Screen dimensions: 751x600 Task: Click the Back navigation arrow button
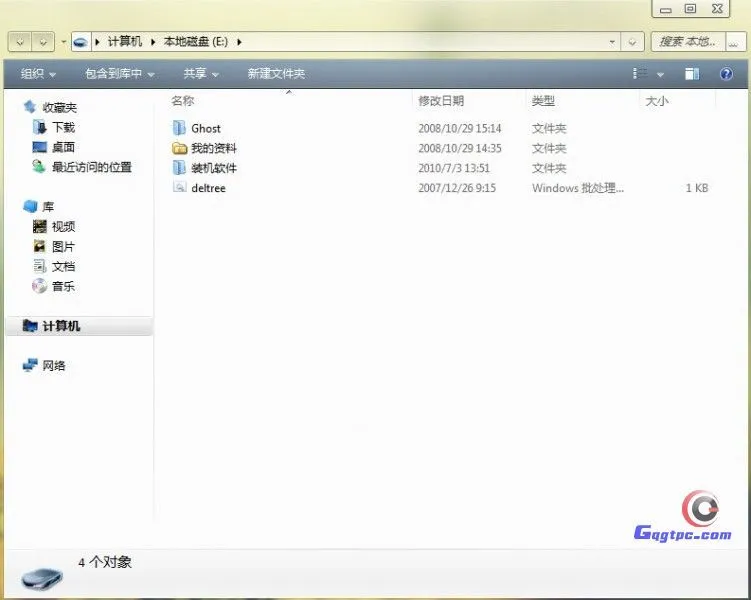(x=20, y=42)
